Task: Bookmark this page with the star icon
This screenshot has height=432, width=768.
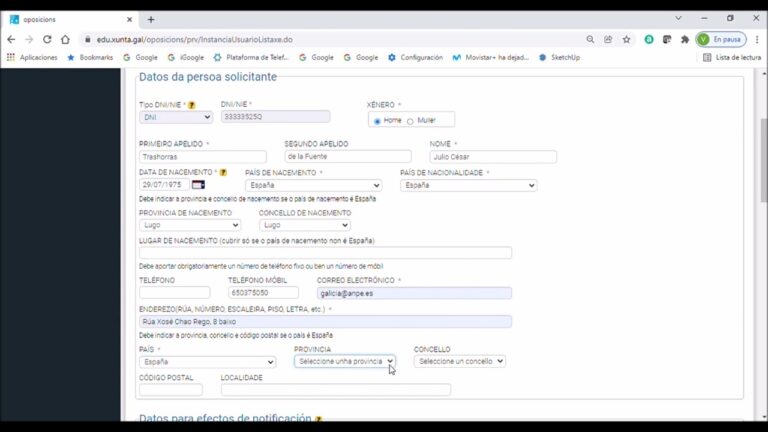Action: click(x=626, y=39)
